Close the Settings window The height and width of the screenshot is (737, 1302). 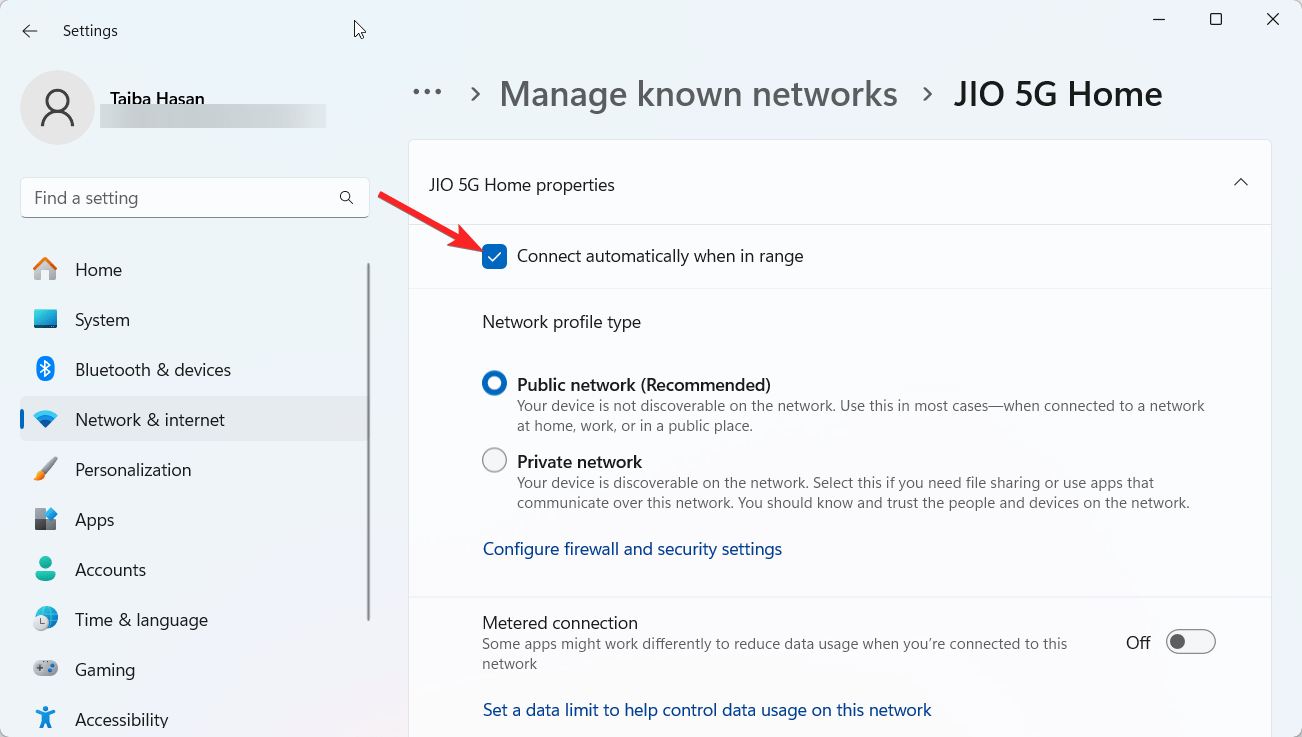click(x=1273, y=19)
